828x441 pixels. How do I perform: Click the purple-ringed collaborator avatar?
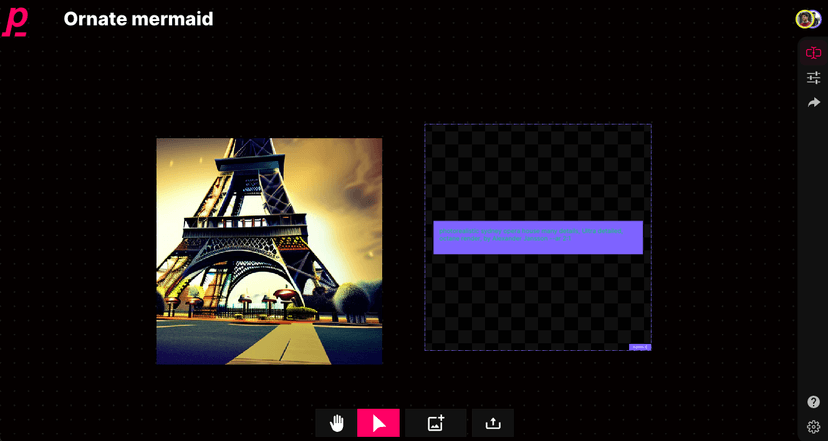point(816,19)
